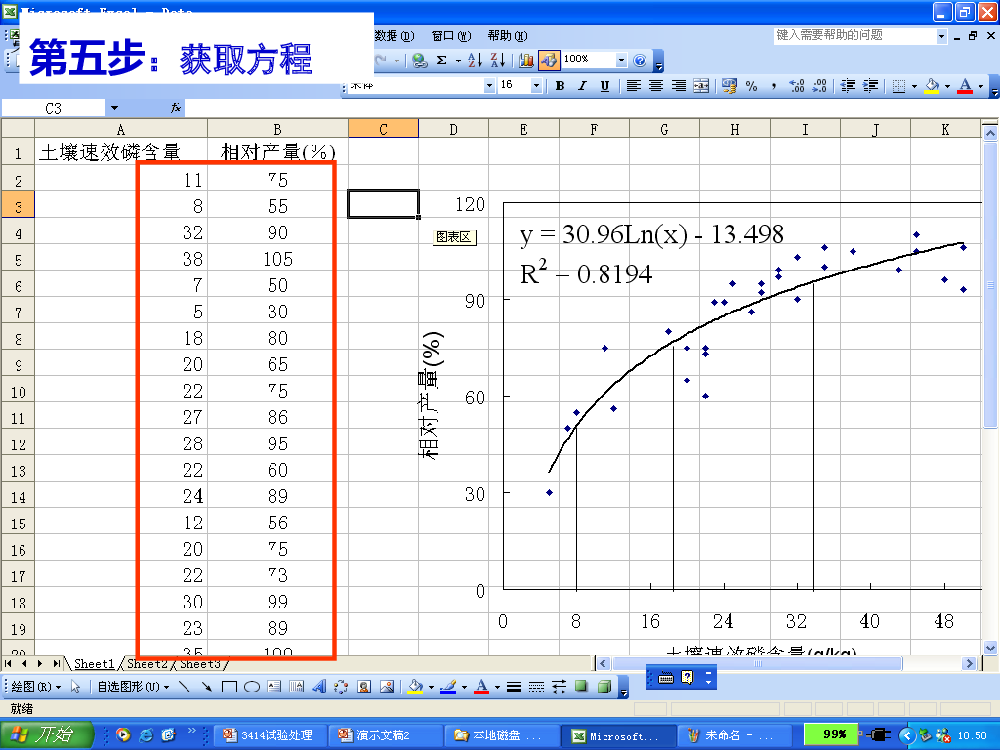1000x750 pixels.
Task: Align cell text right
Action: coord(679,85)
